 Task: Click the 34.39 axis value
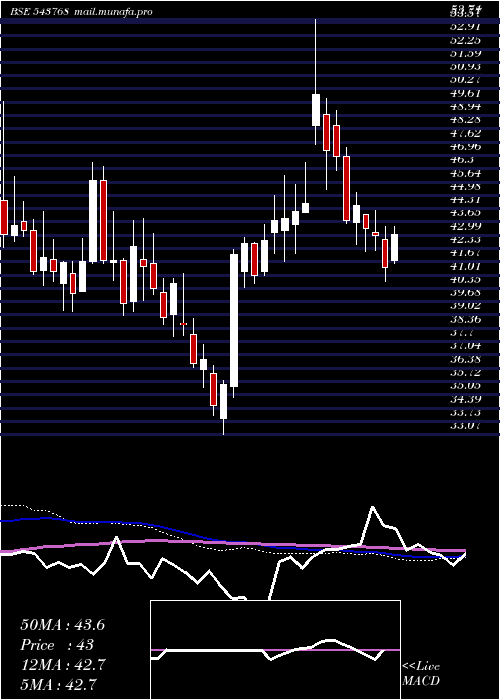[x=466, y=399]
